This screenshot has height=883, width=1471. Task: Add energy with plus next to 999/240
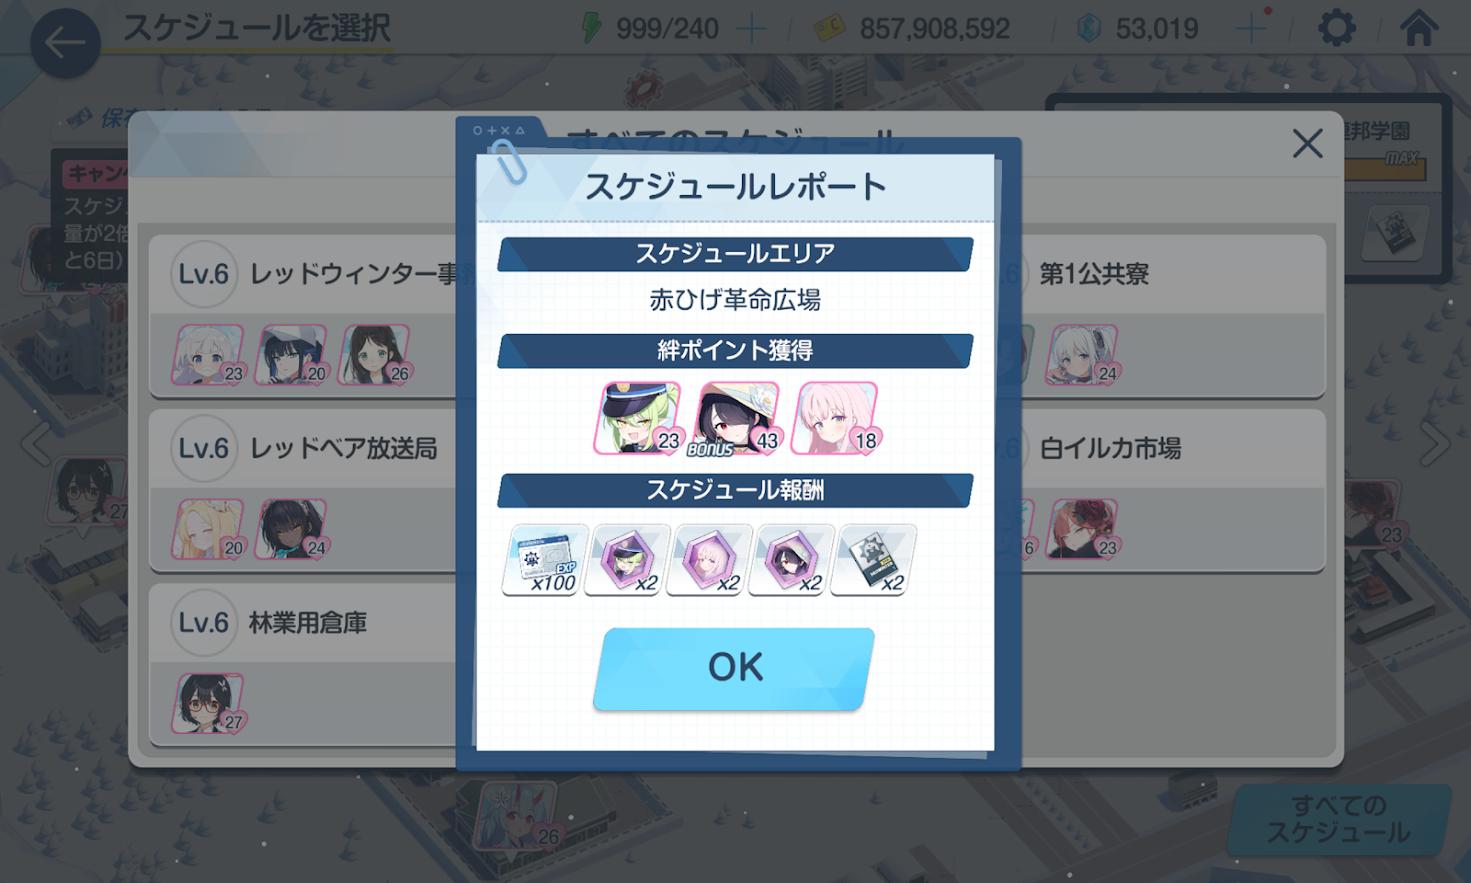tap(751, 29)
